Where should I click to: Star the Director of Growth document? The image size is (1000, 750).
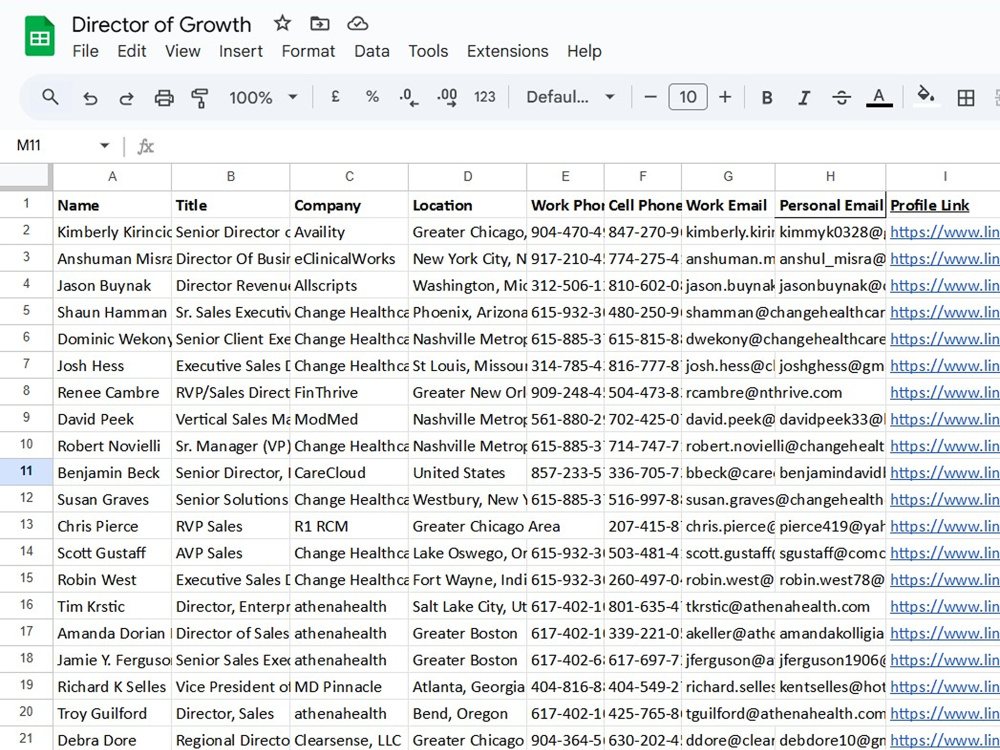point(282,24)
